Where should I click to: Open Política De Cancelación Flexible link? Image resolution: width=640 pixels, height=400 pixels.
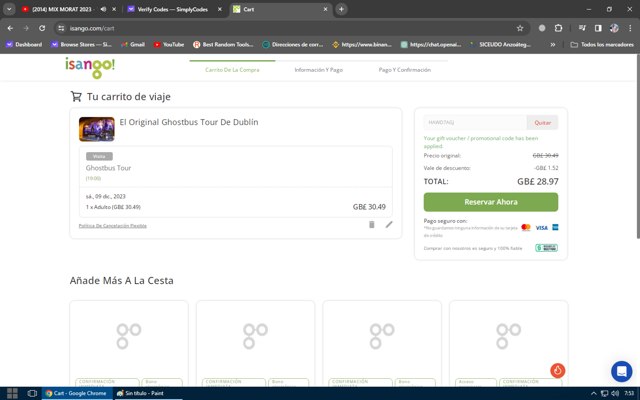(113, 226)
